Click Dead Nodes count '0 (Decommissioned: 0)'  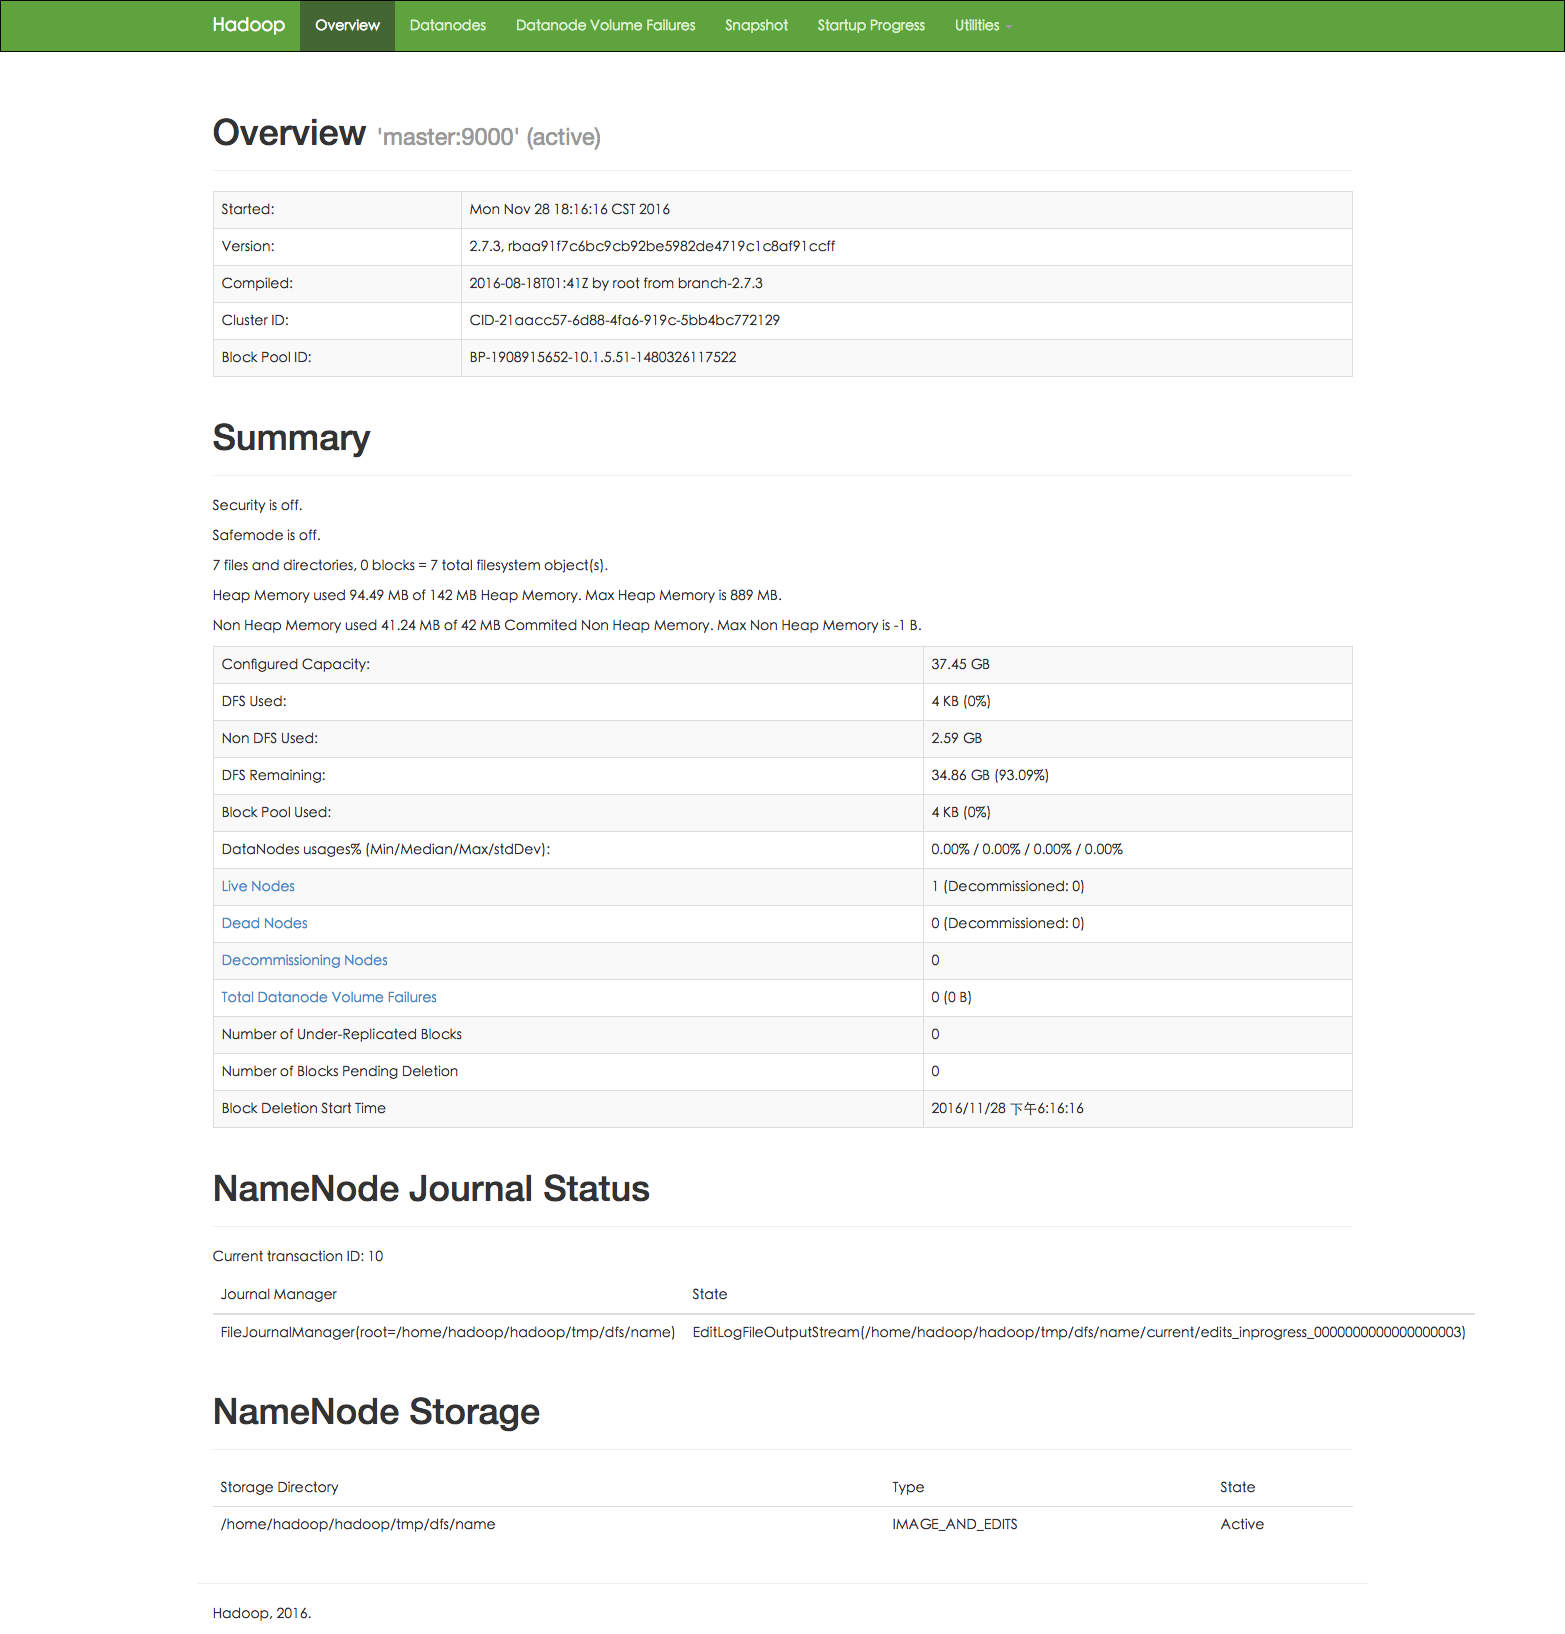[x=1007, y=923]
